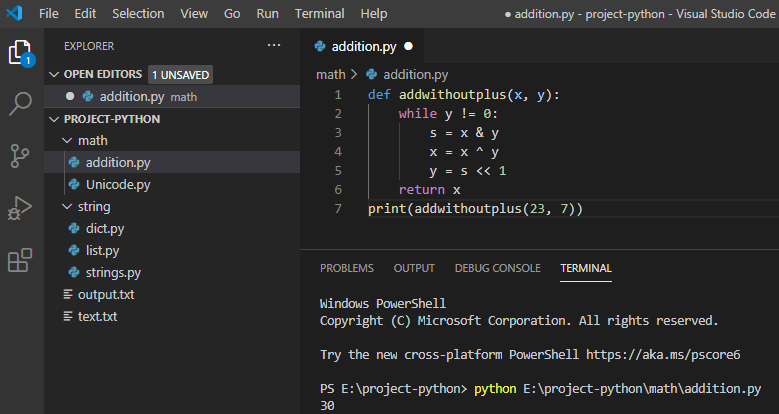The height and width of the screenshot is (414, 779).
Task: Open the View menu
Action: pyautogui.click(x=194, y=13)
